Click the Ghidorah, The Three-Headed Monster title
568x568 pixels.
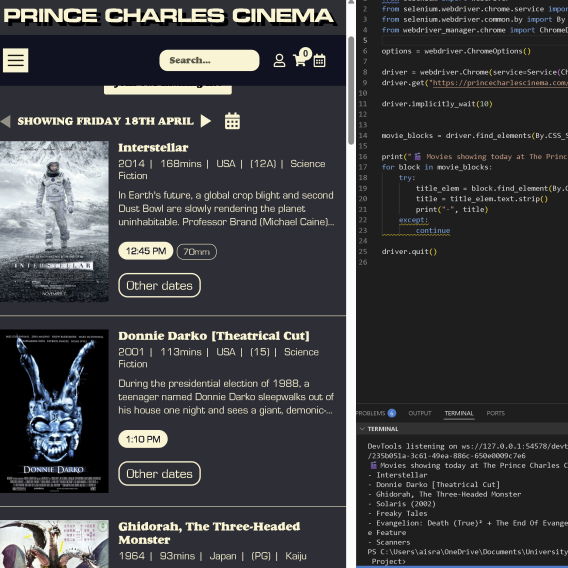[209, 533]
